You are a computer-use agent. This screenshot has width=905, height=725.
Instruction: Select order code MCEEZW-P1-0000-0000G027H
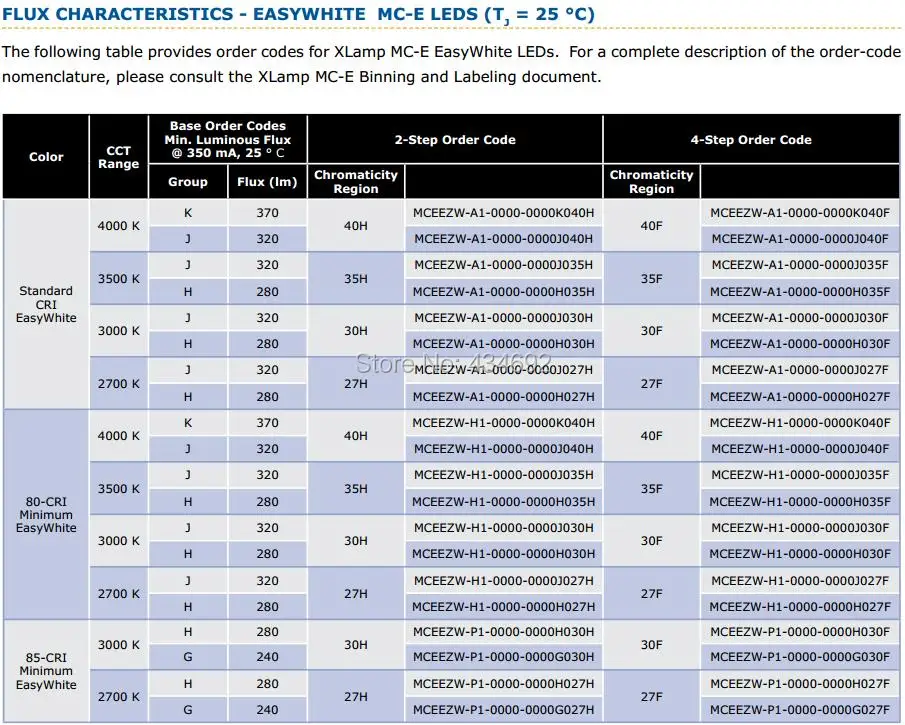coord(503,711)
